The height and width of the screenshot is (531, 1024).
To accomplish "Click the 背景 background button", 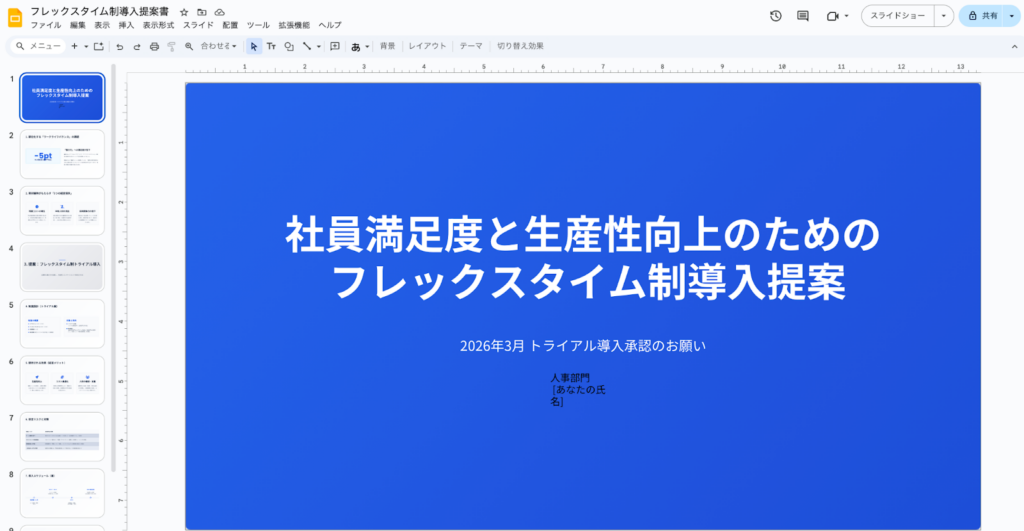I will (387, 46).
